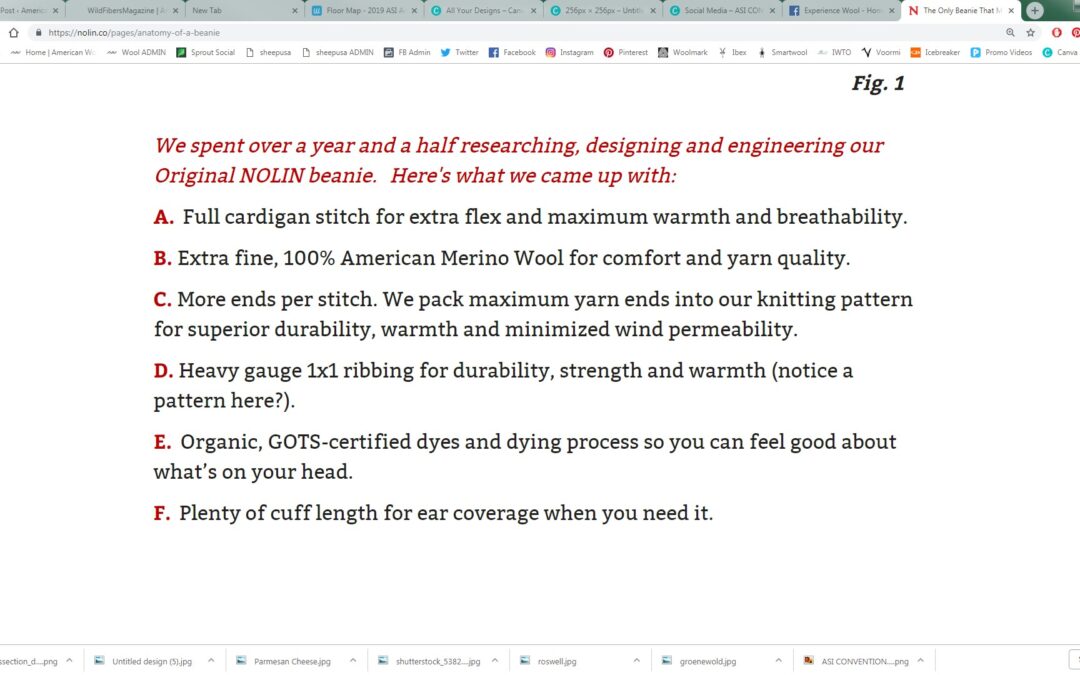The image size is (1080, 675).
Task: Open a new tab with the plus button
Action: (1035, 10)
